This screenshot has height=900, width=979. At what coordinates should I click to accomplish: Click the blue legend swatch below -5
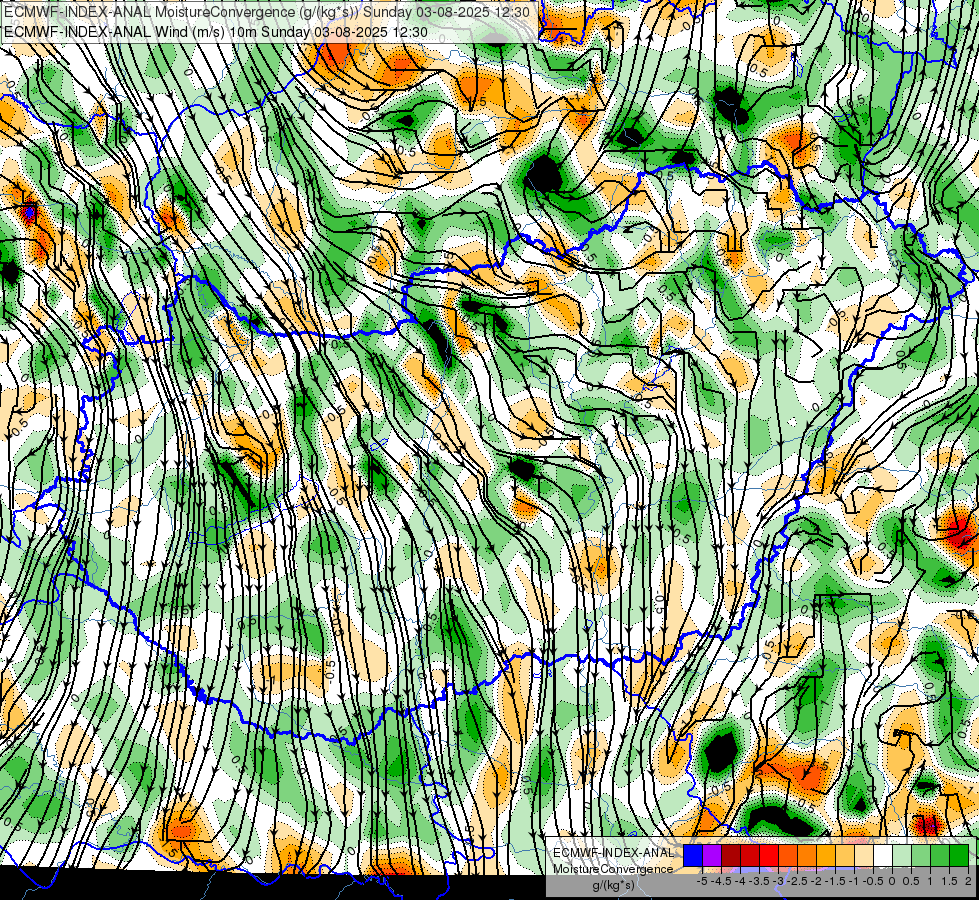click(x=693, y=856)
